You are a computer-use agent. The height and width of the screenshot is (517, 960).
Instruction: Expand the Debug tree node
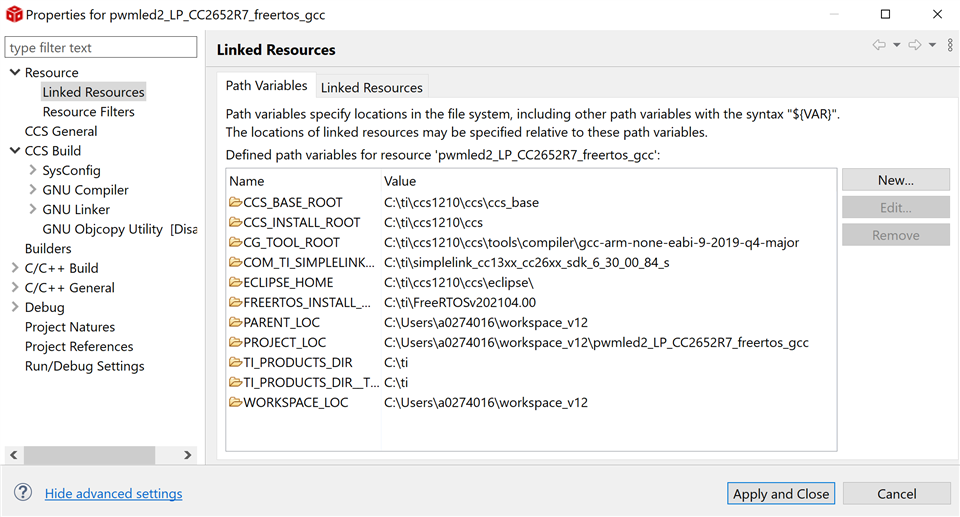(14, 307)
